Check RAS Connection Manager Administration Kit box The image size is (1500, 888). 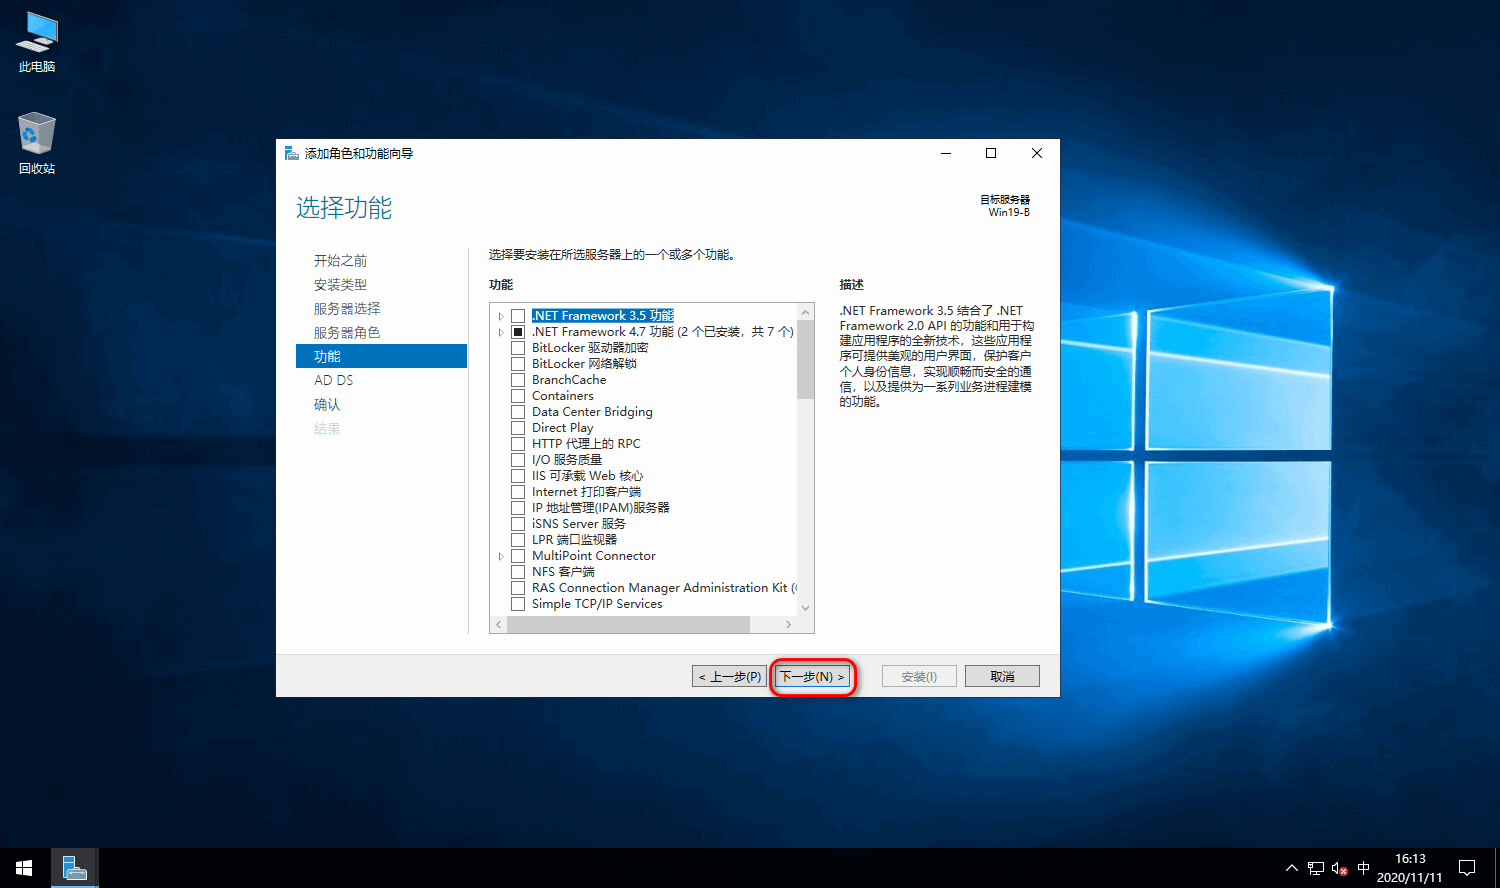[518, 588]
